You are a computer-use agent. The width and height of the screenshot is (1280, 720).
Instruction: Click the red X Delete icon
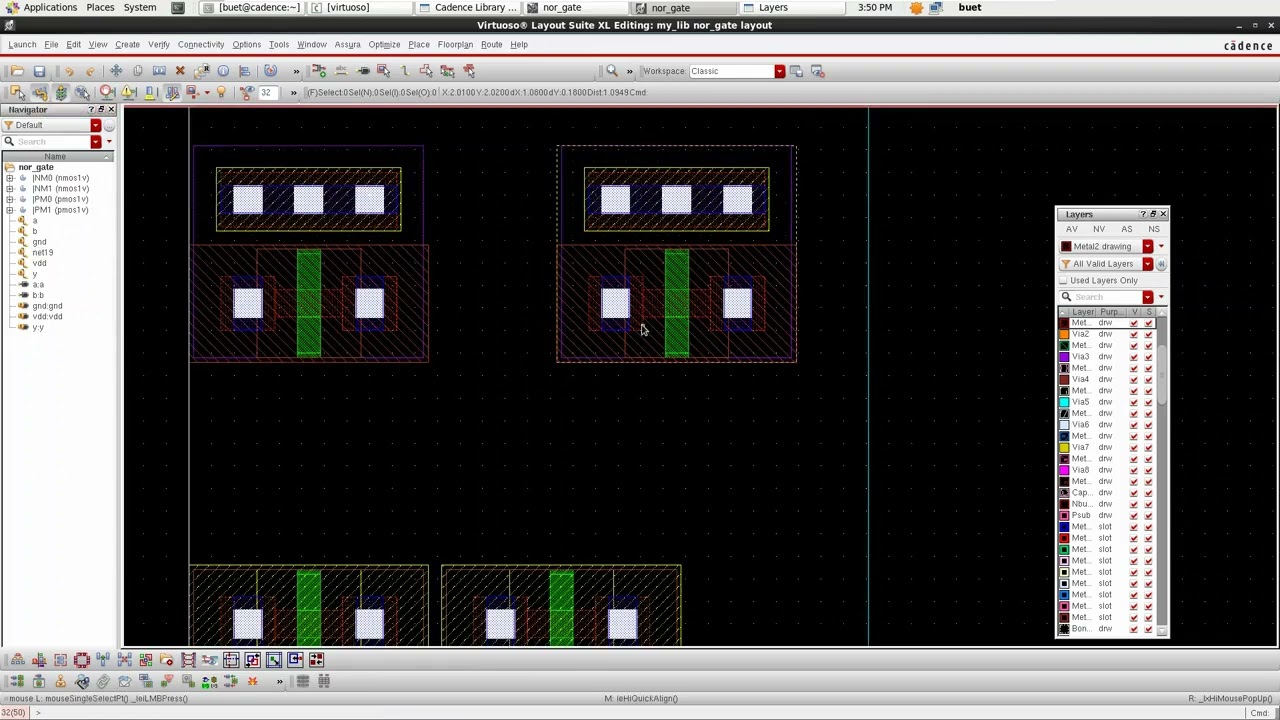180,71
